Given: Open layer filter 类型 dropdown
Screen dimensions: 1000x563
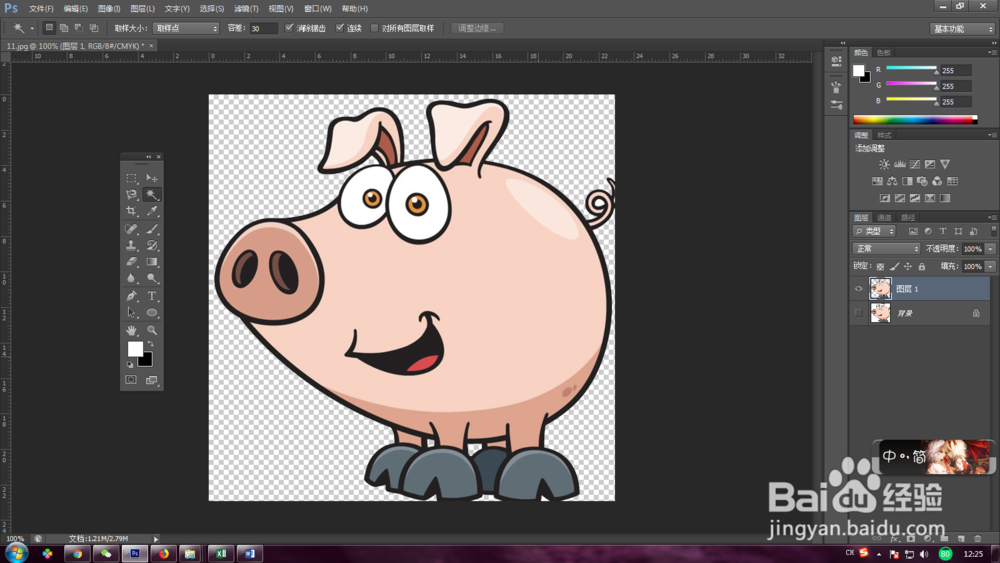Looking at the screenshot, I should (x=874, y=231).
